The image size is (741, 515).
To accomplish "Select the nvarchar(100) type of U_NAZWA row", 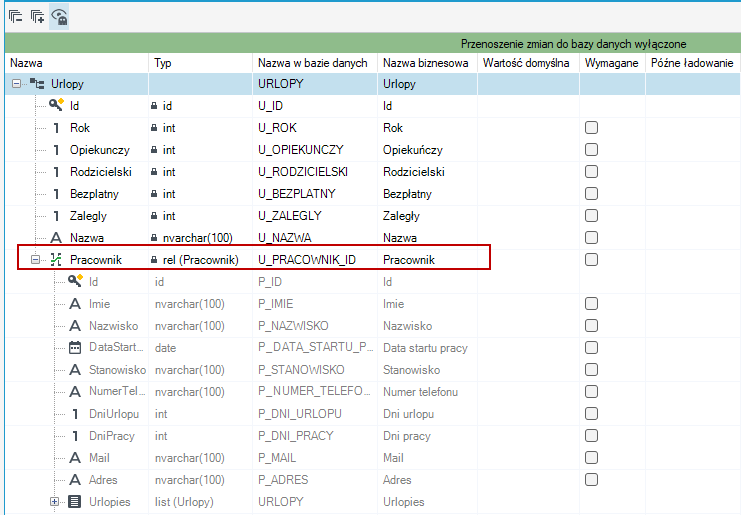I will [x=198, y=238].
